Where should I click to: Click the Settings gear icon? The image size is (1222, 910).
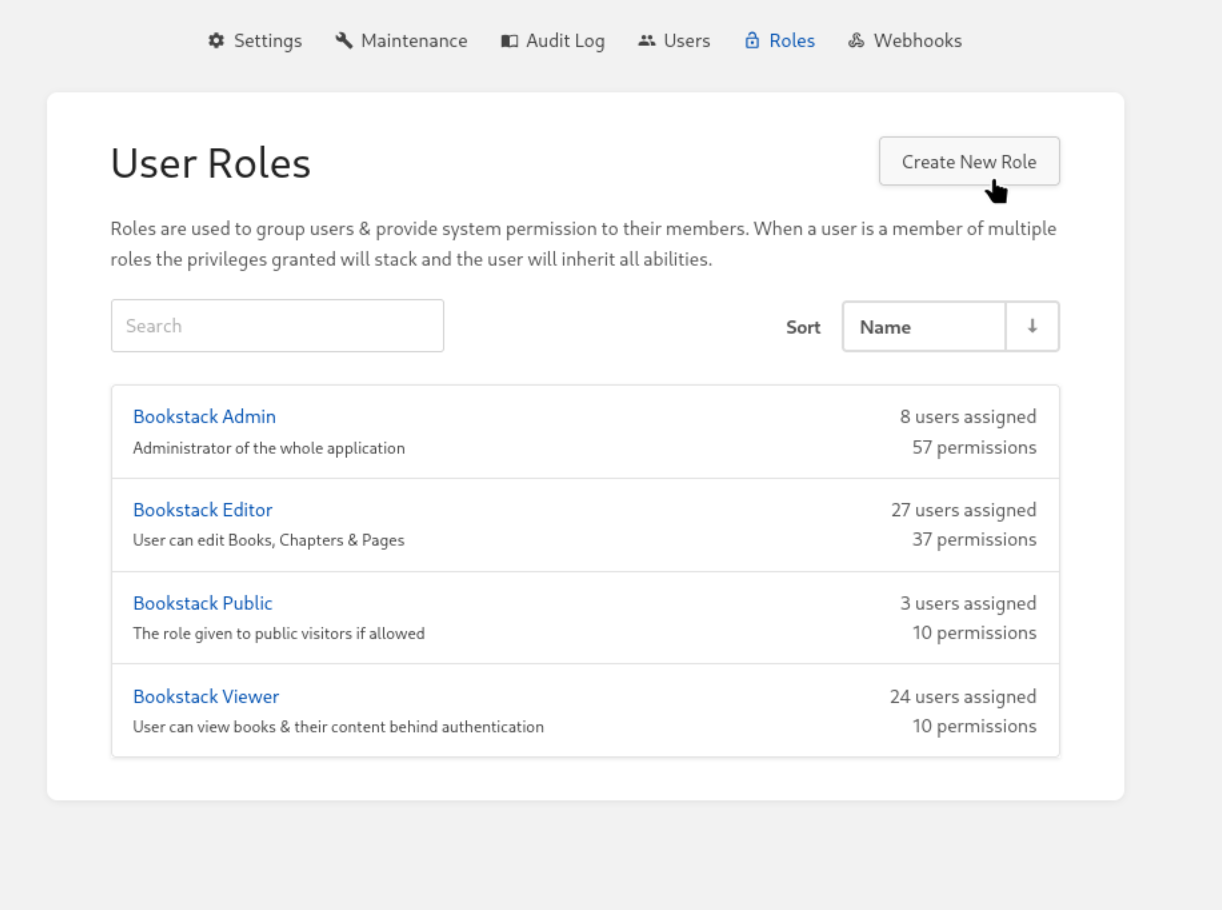[216, 41]
